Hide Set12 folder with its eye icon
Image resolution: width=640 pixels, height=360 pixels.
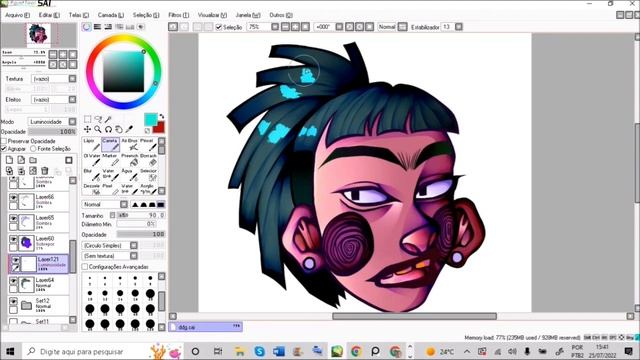[13, 302]
